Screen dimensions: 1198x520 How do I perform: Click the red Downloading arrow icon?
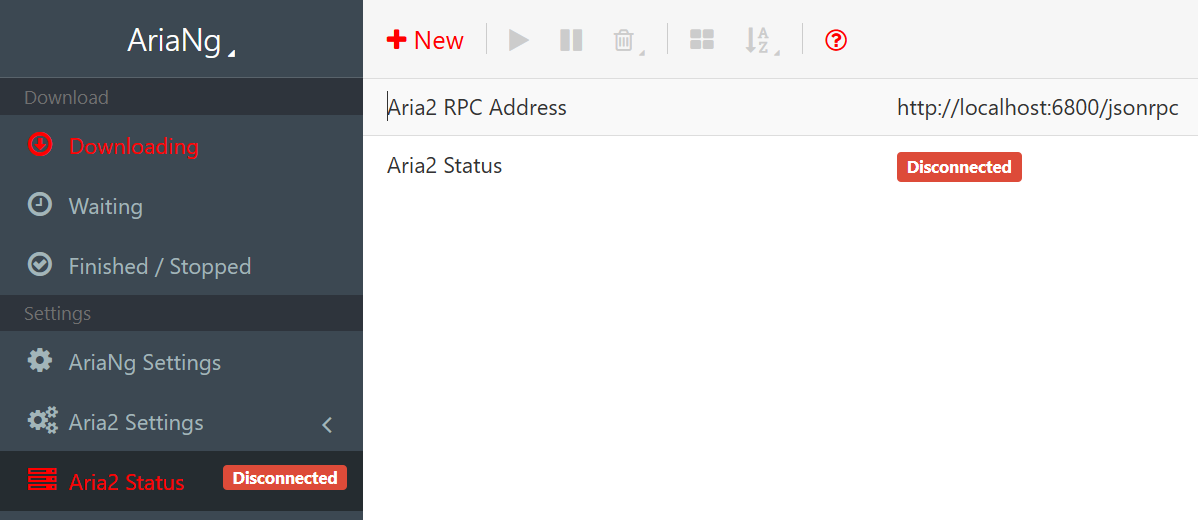tap(40, 144)
